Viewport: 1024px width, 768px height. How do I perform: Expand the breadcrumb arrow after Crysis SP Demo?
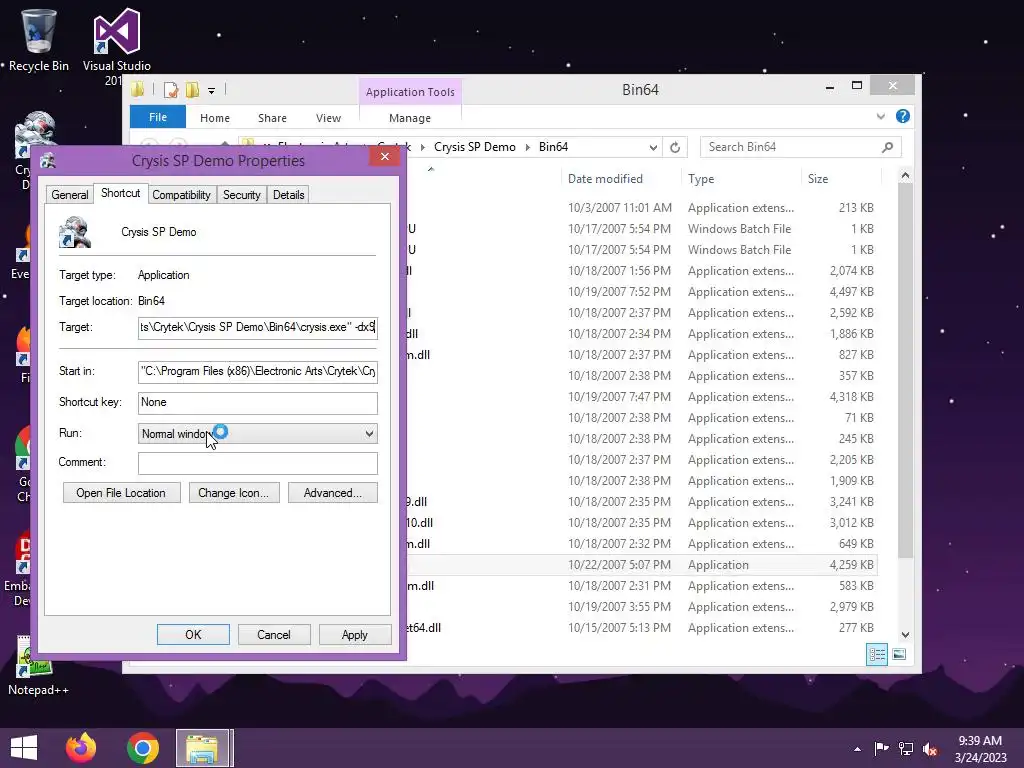pos(528,148)
